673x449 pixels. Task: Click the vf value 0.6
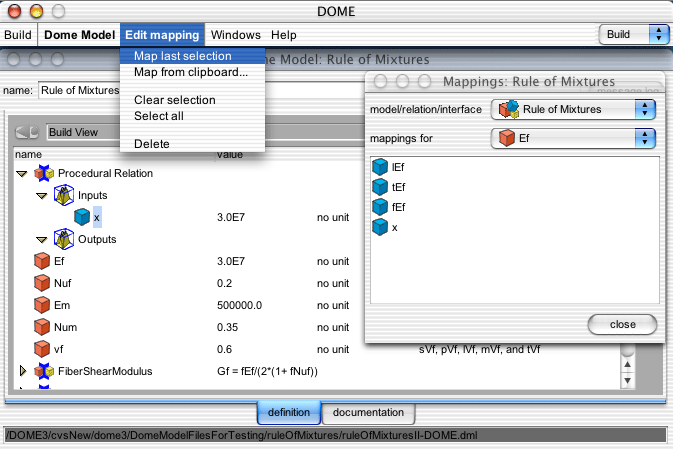coord(224,349)
